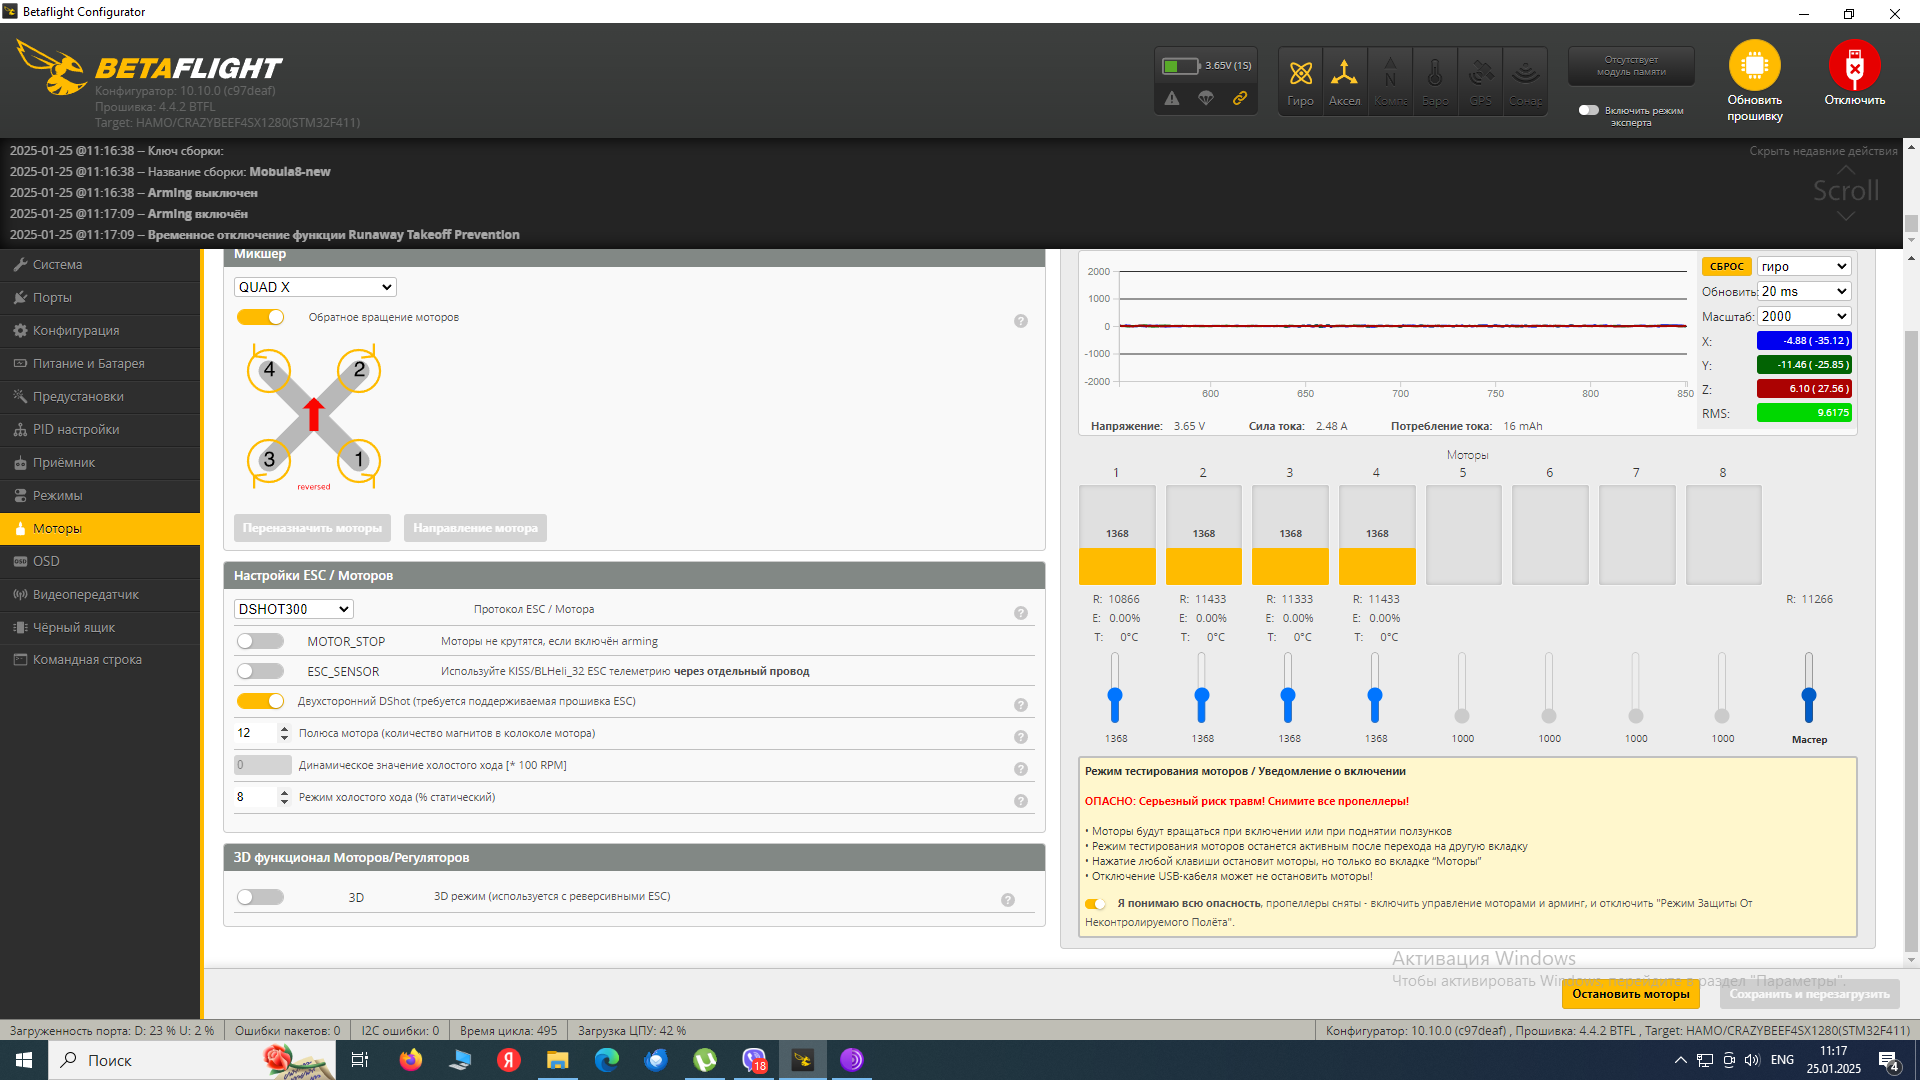Screen dimensions: 1920x1080
Task: Decrease static idle percent stepper
Action: tap(284, 802)
